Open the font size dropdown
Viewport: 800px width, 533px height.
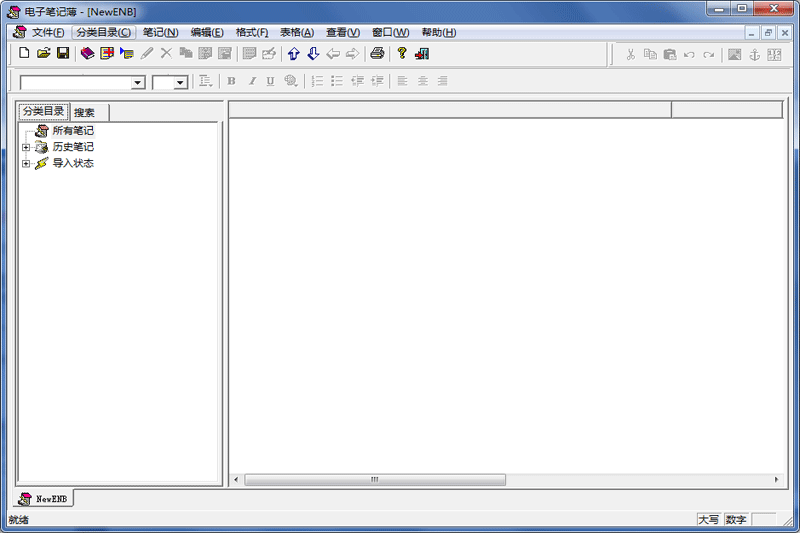(181, 82)
